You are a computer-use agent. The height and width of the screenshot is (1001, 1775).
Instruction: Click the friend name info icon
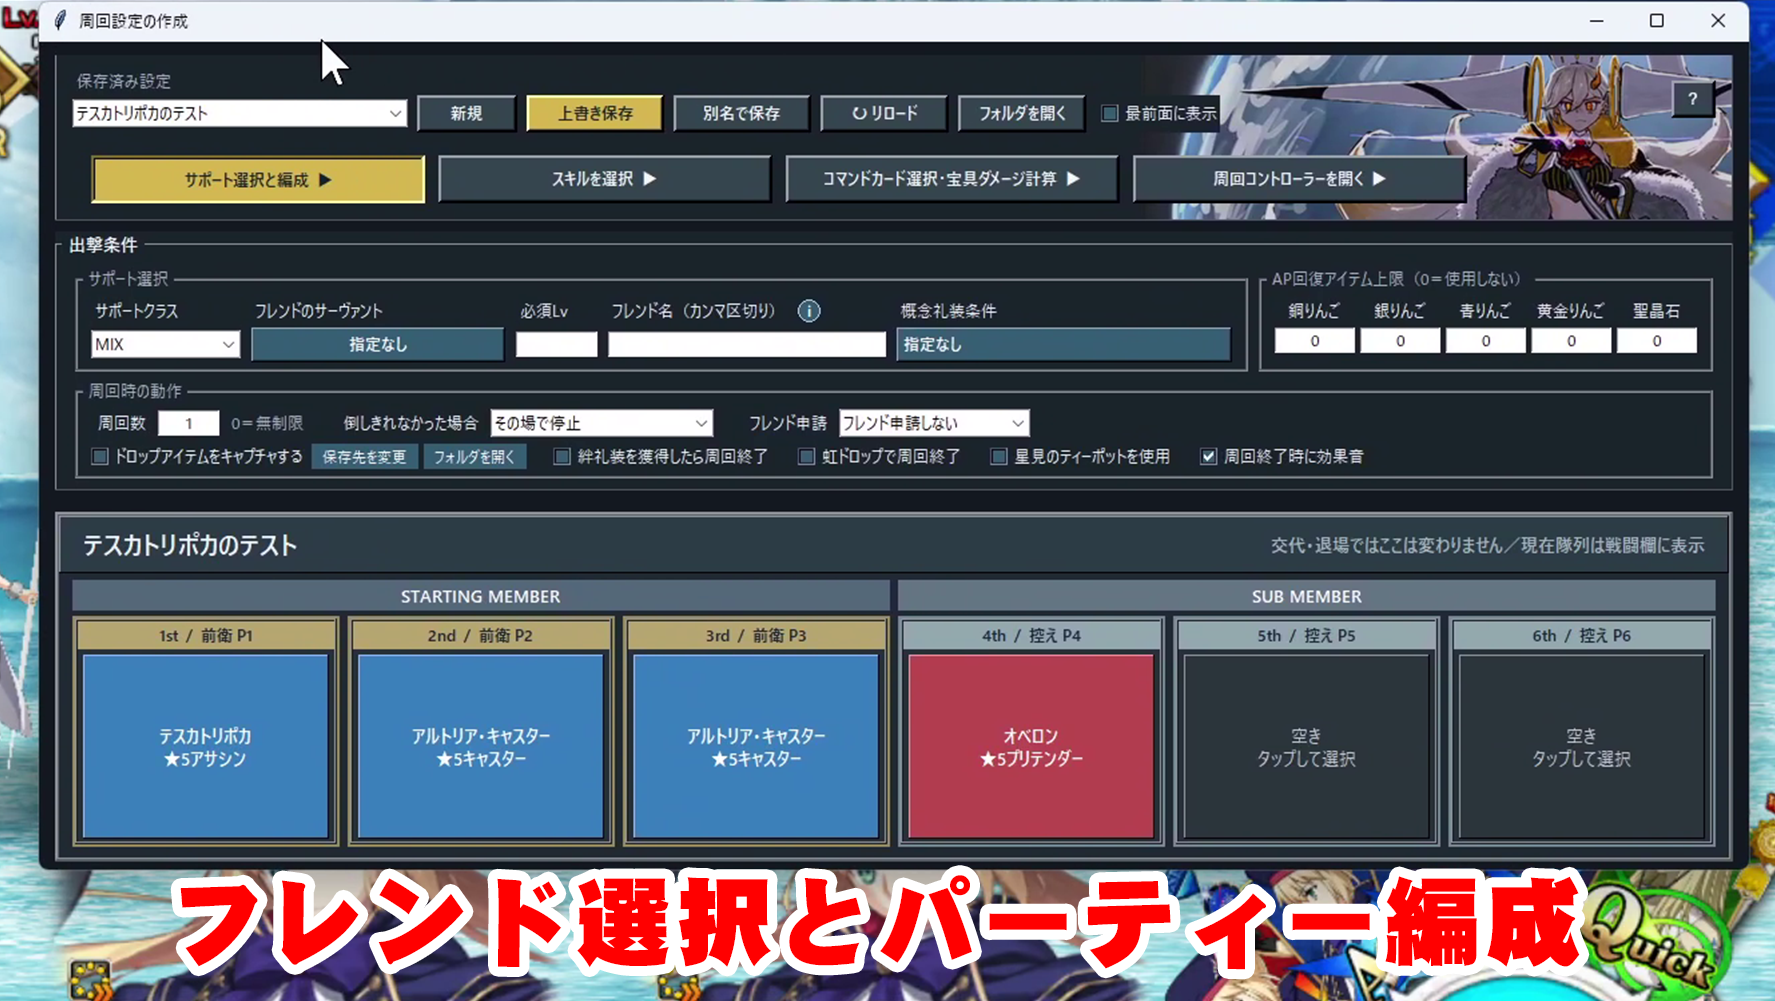coord(809,311)
